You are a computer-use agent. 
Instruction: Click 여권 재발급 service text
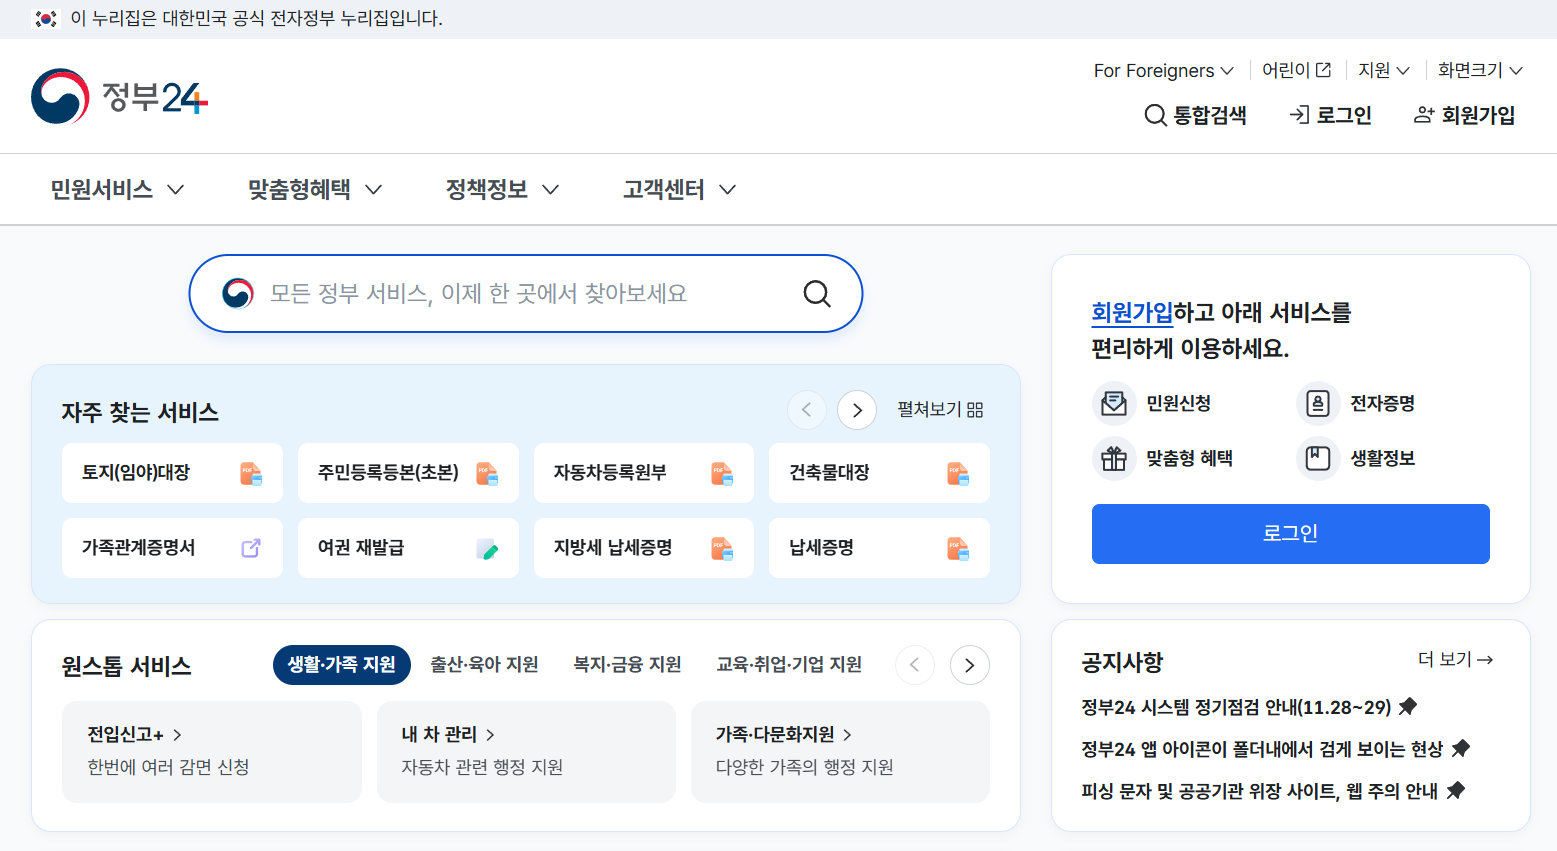[x=361, y=548]
